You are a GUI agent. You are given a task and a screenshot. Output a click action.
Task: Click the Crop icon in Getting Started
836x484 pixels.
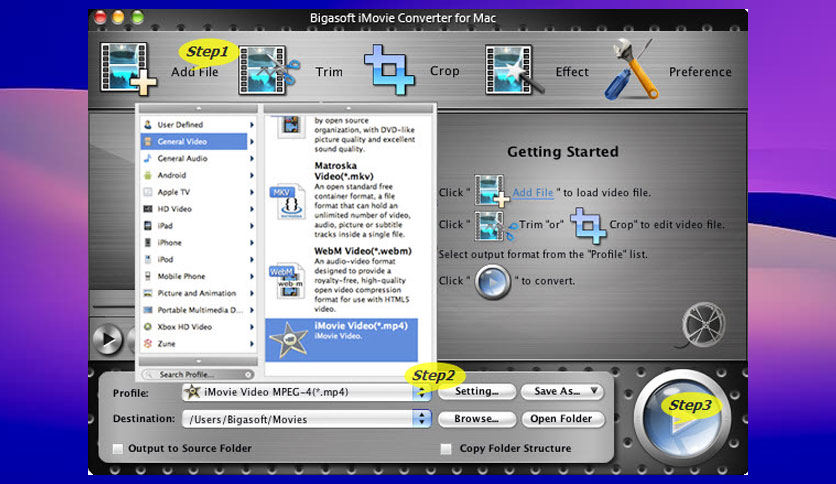click(588, 225)
